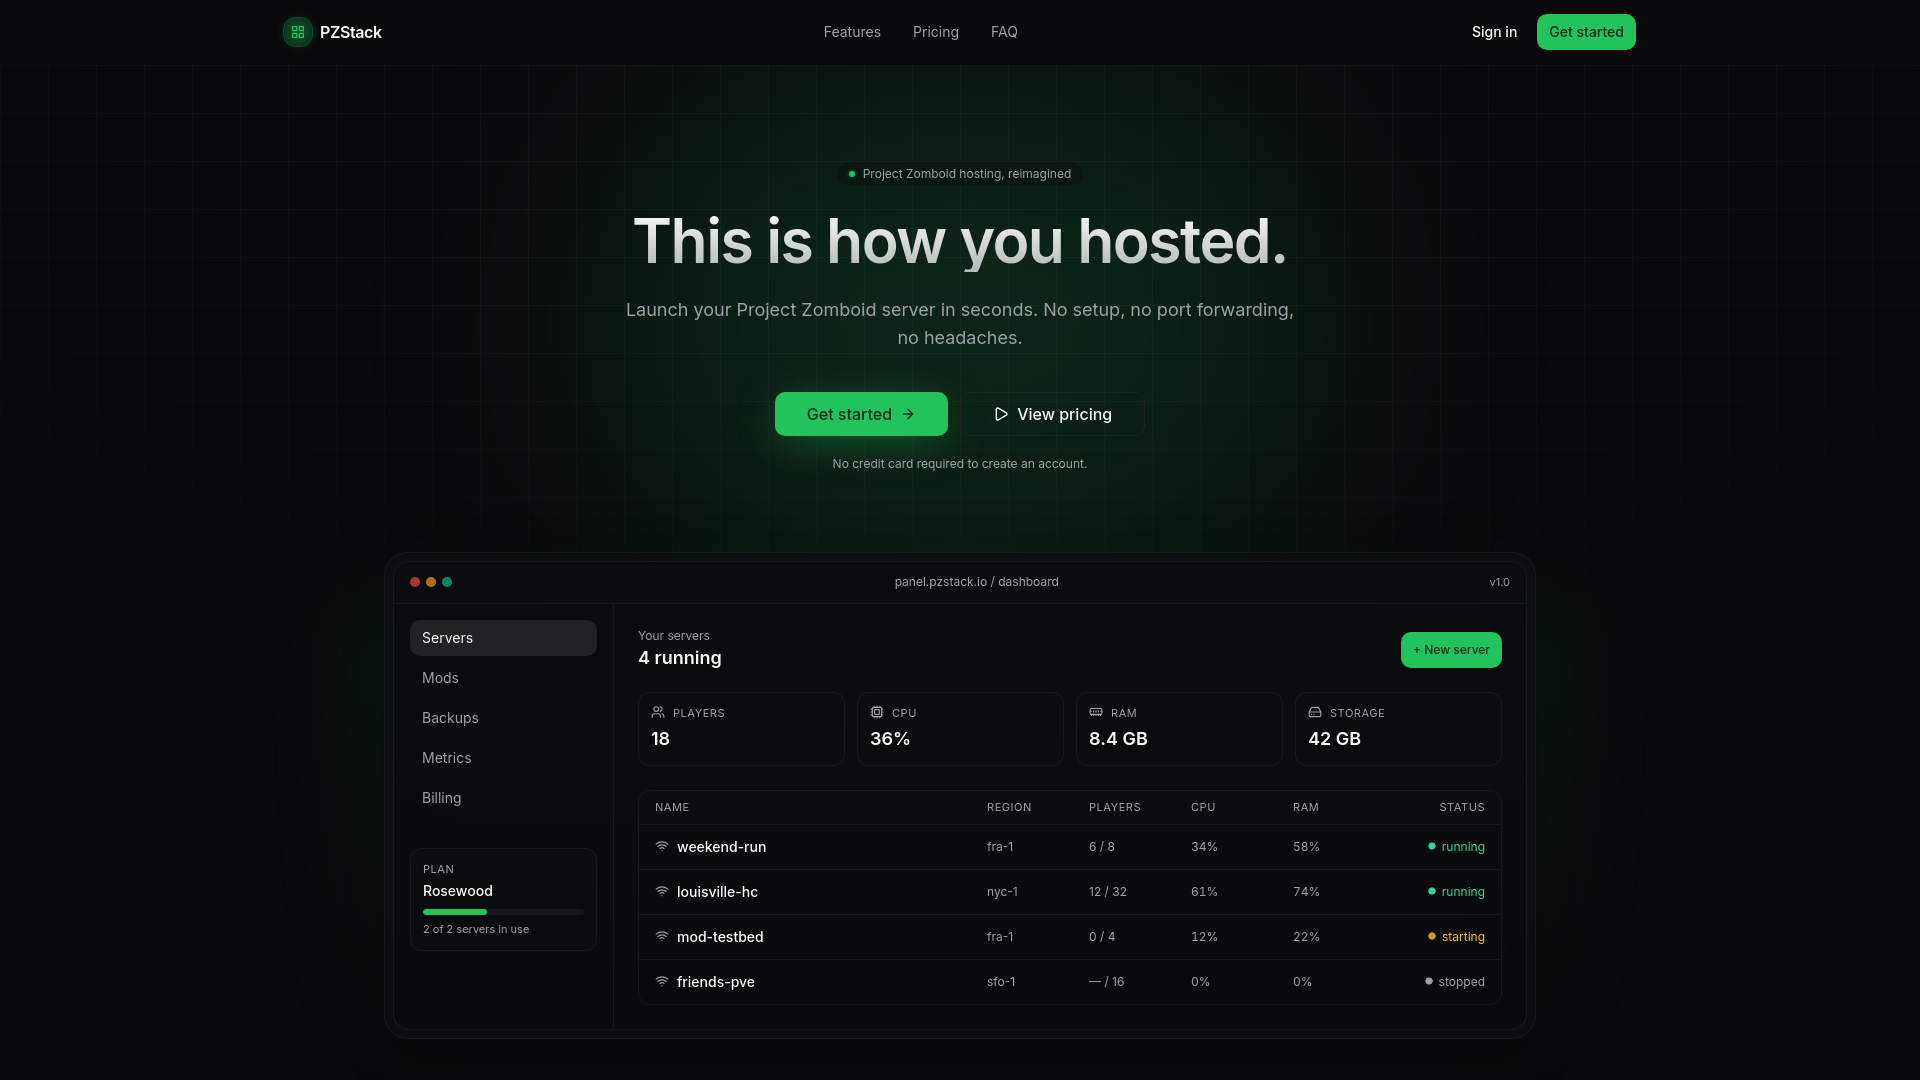The image size is (1920, 1080).
Task: Click green status dot for louisville-hc
Action: click(1432, 891)
